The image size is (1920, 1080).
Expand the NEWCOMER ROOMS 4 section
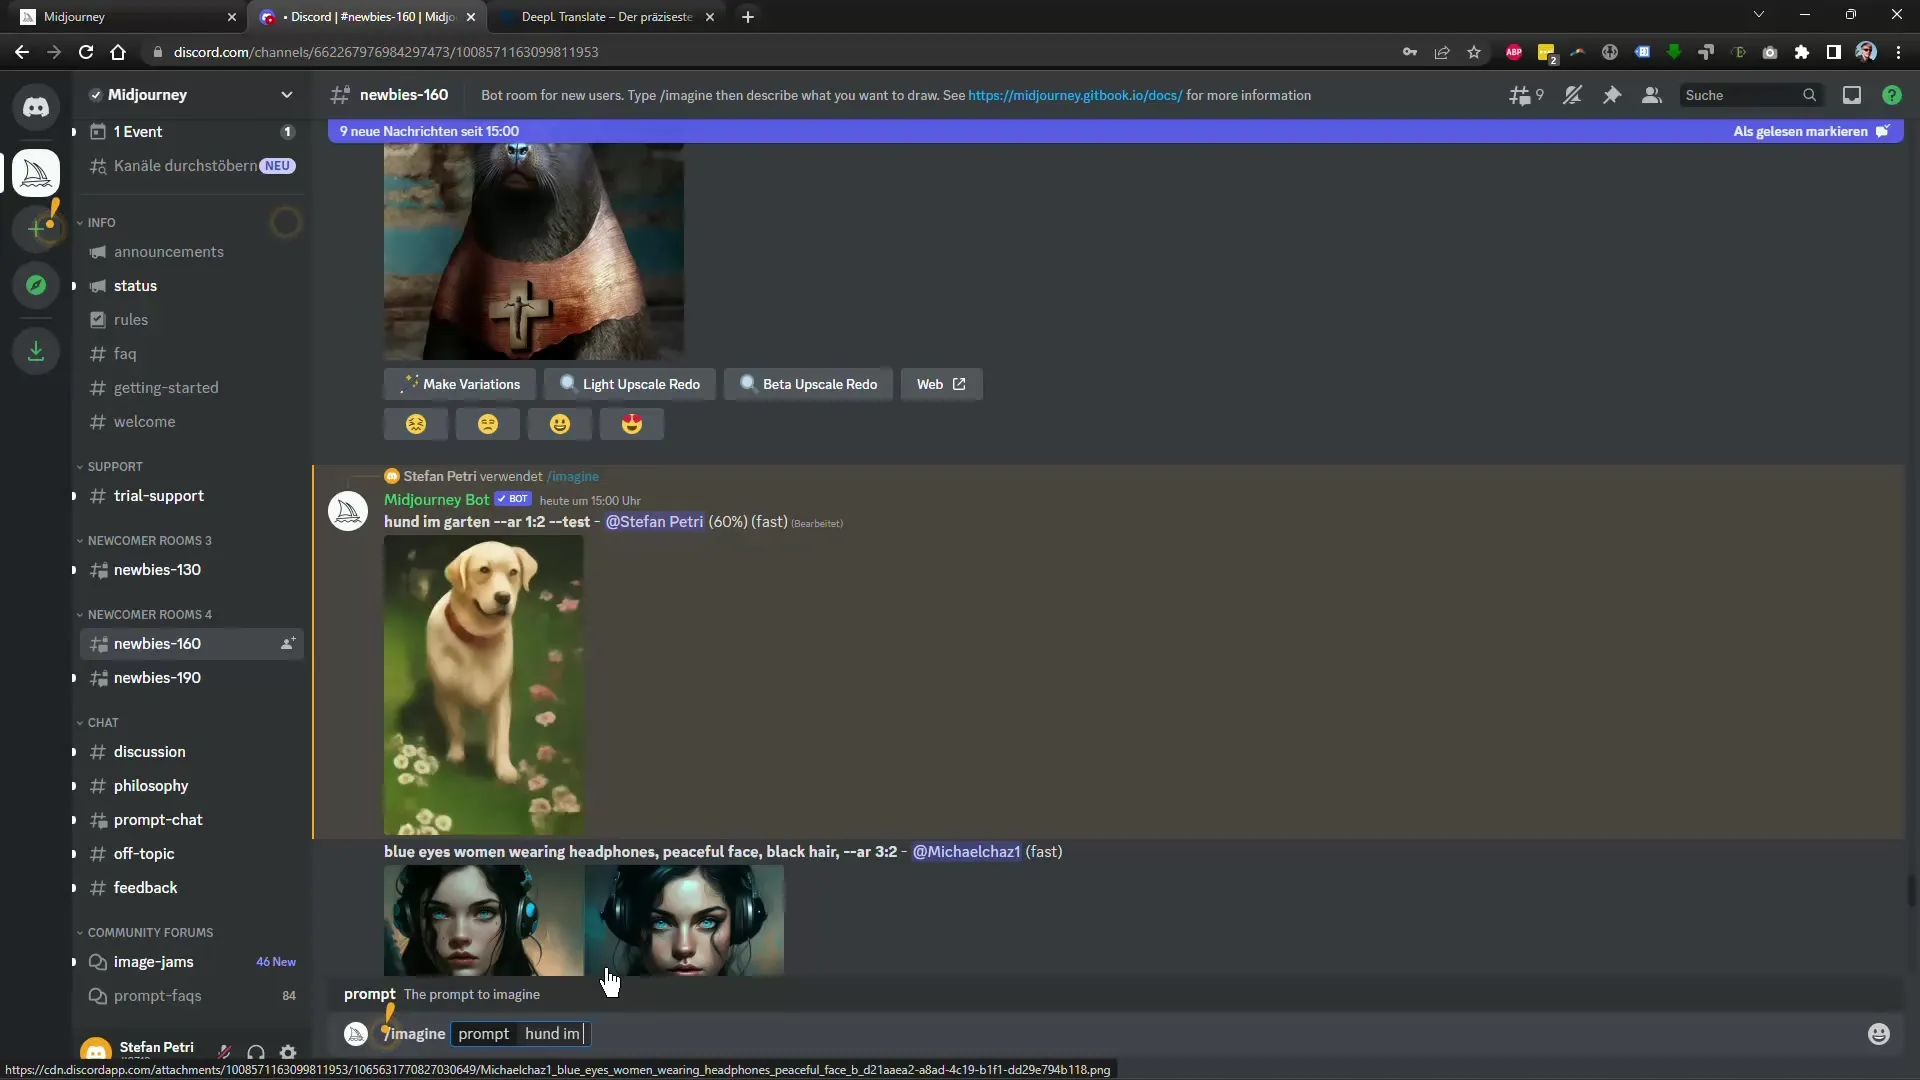coord(149,613)
